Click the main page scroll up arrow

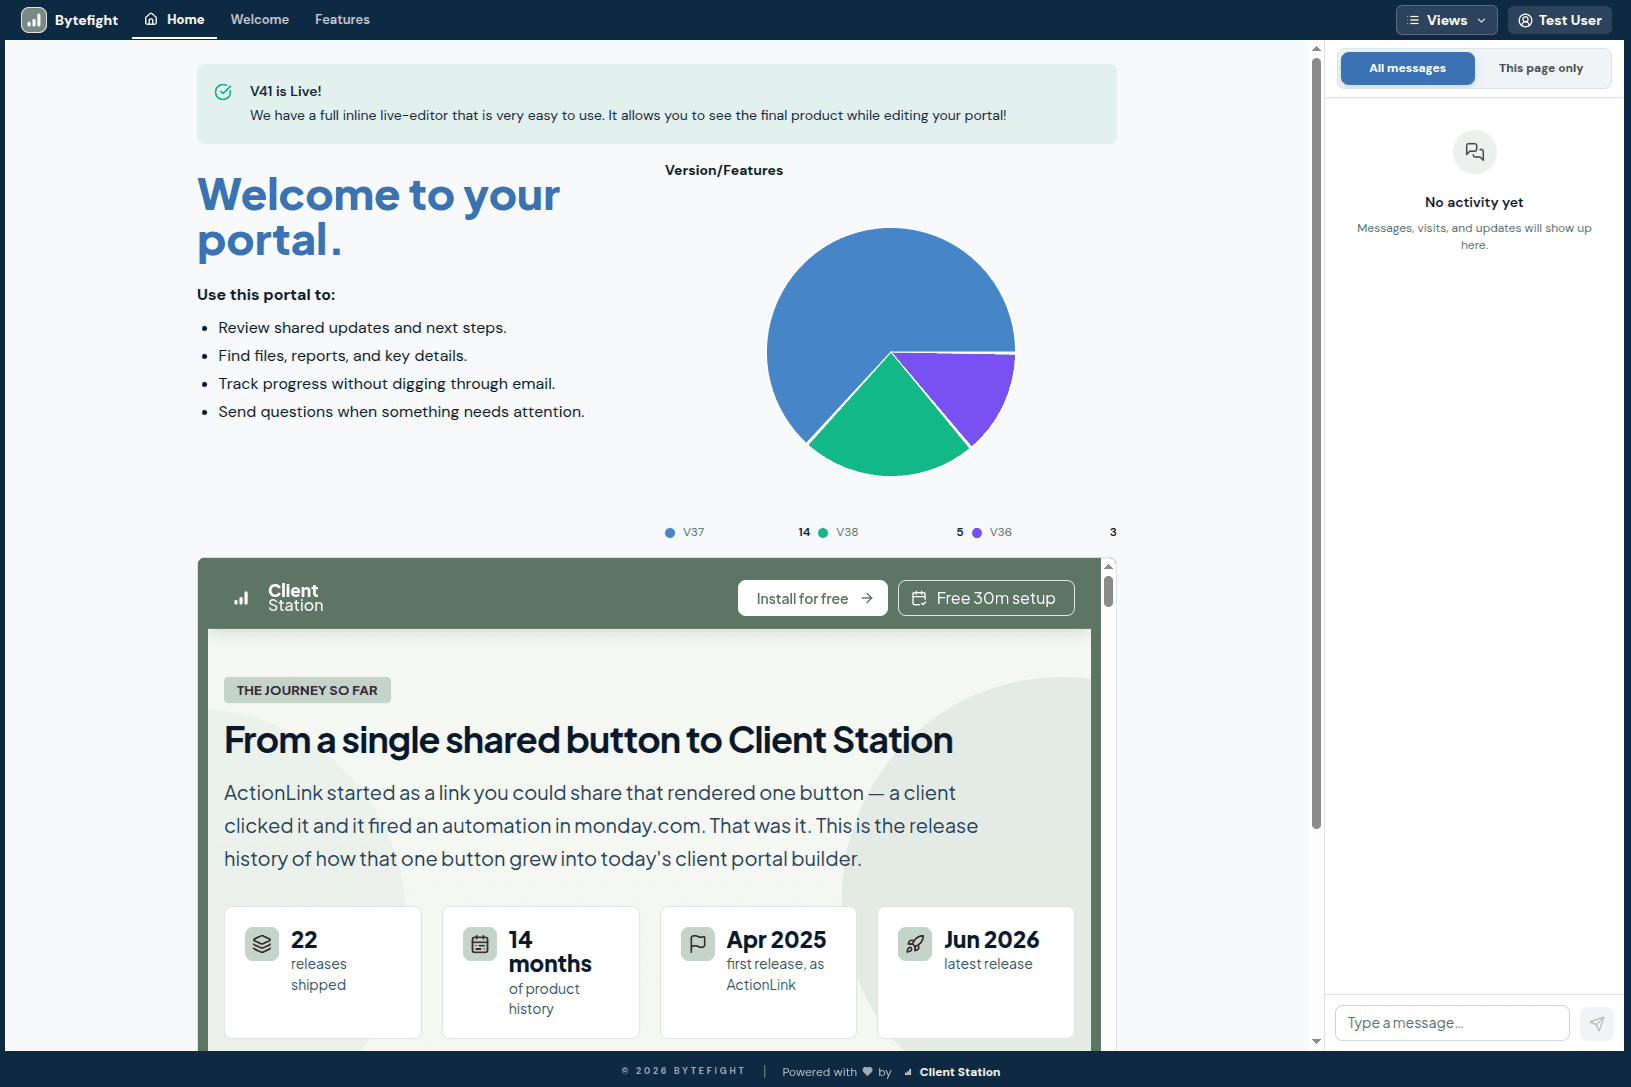[x=1316, y=48]
